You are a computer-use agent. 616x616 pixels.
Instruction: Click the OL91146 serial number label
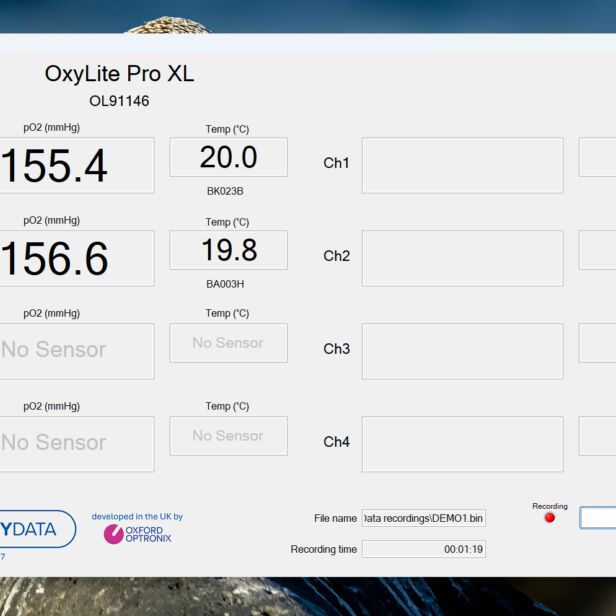(119, 101)
